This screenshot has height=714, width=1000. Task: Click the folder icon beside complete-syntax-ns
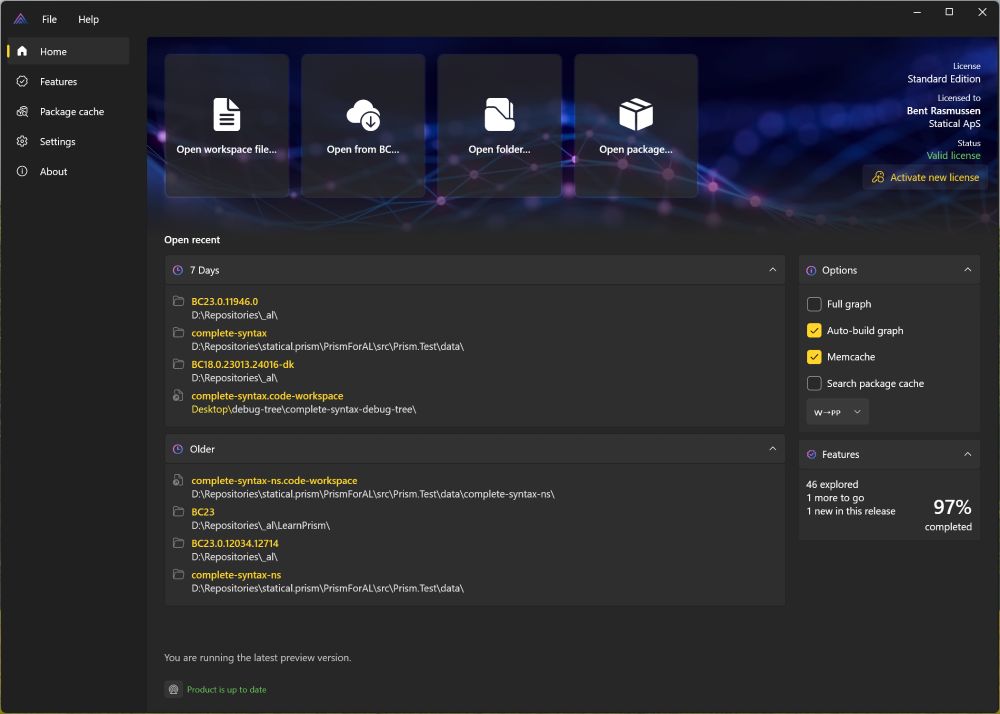click(x=179, y=574)
